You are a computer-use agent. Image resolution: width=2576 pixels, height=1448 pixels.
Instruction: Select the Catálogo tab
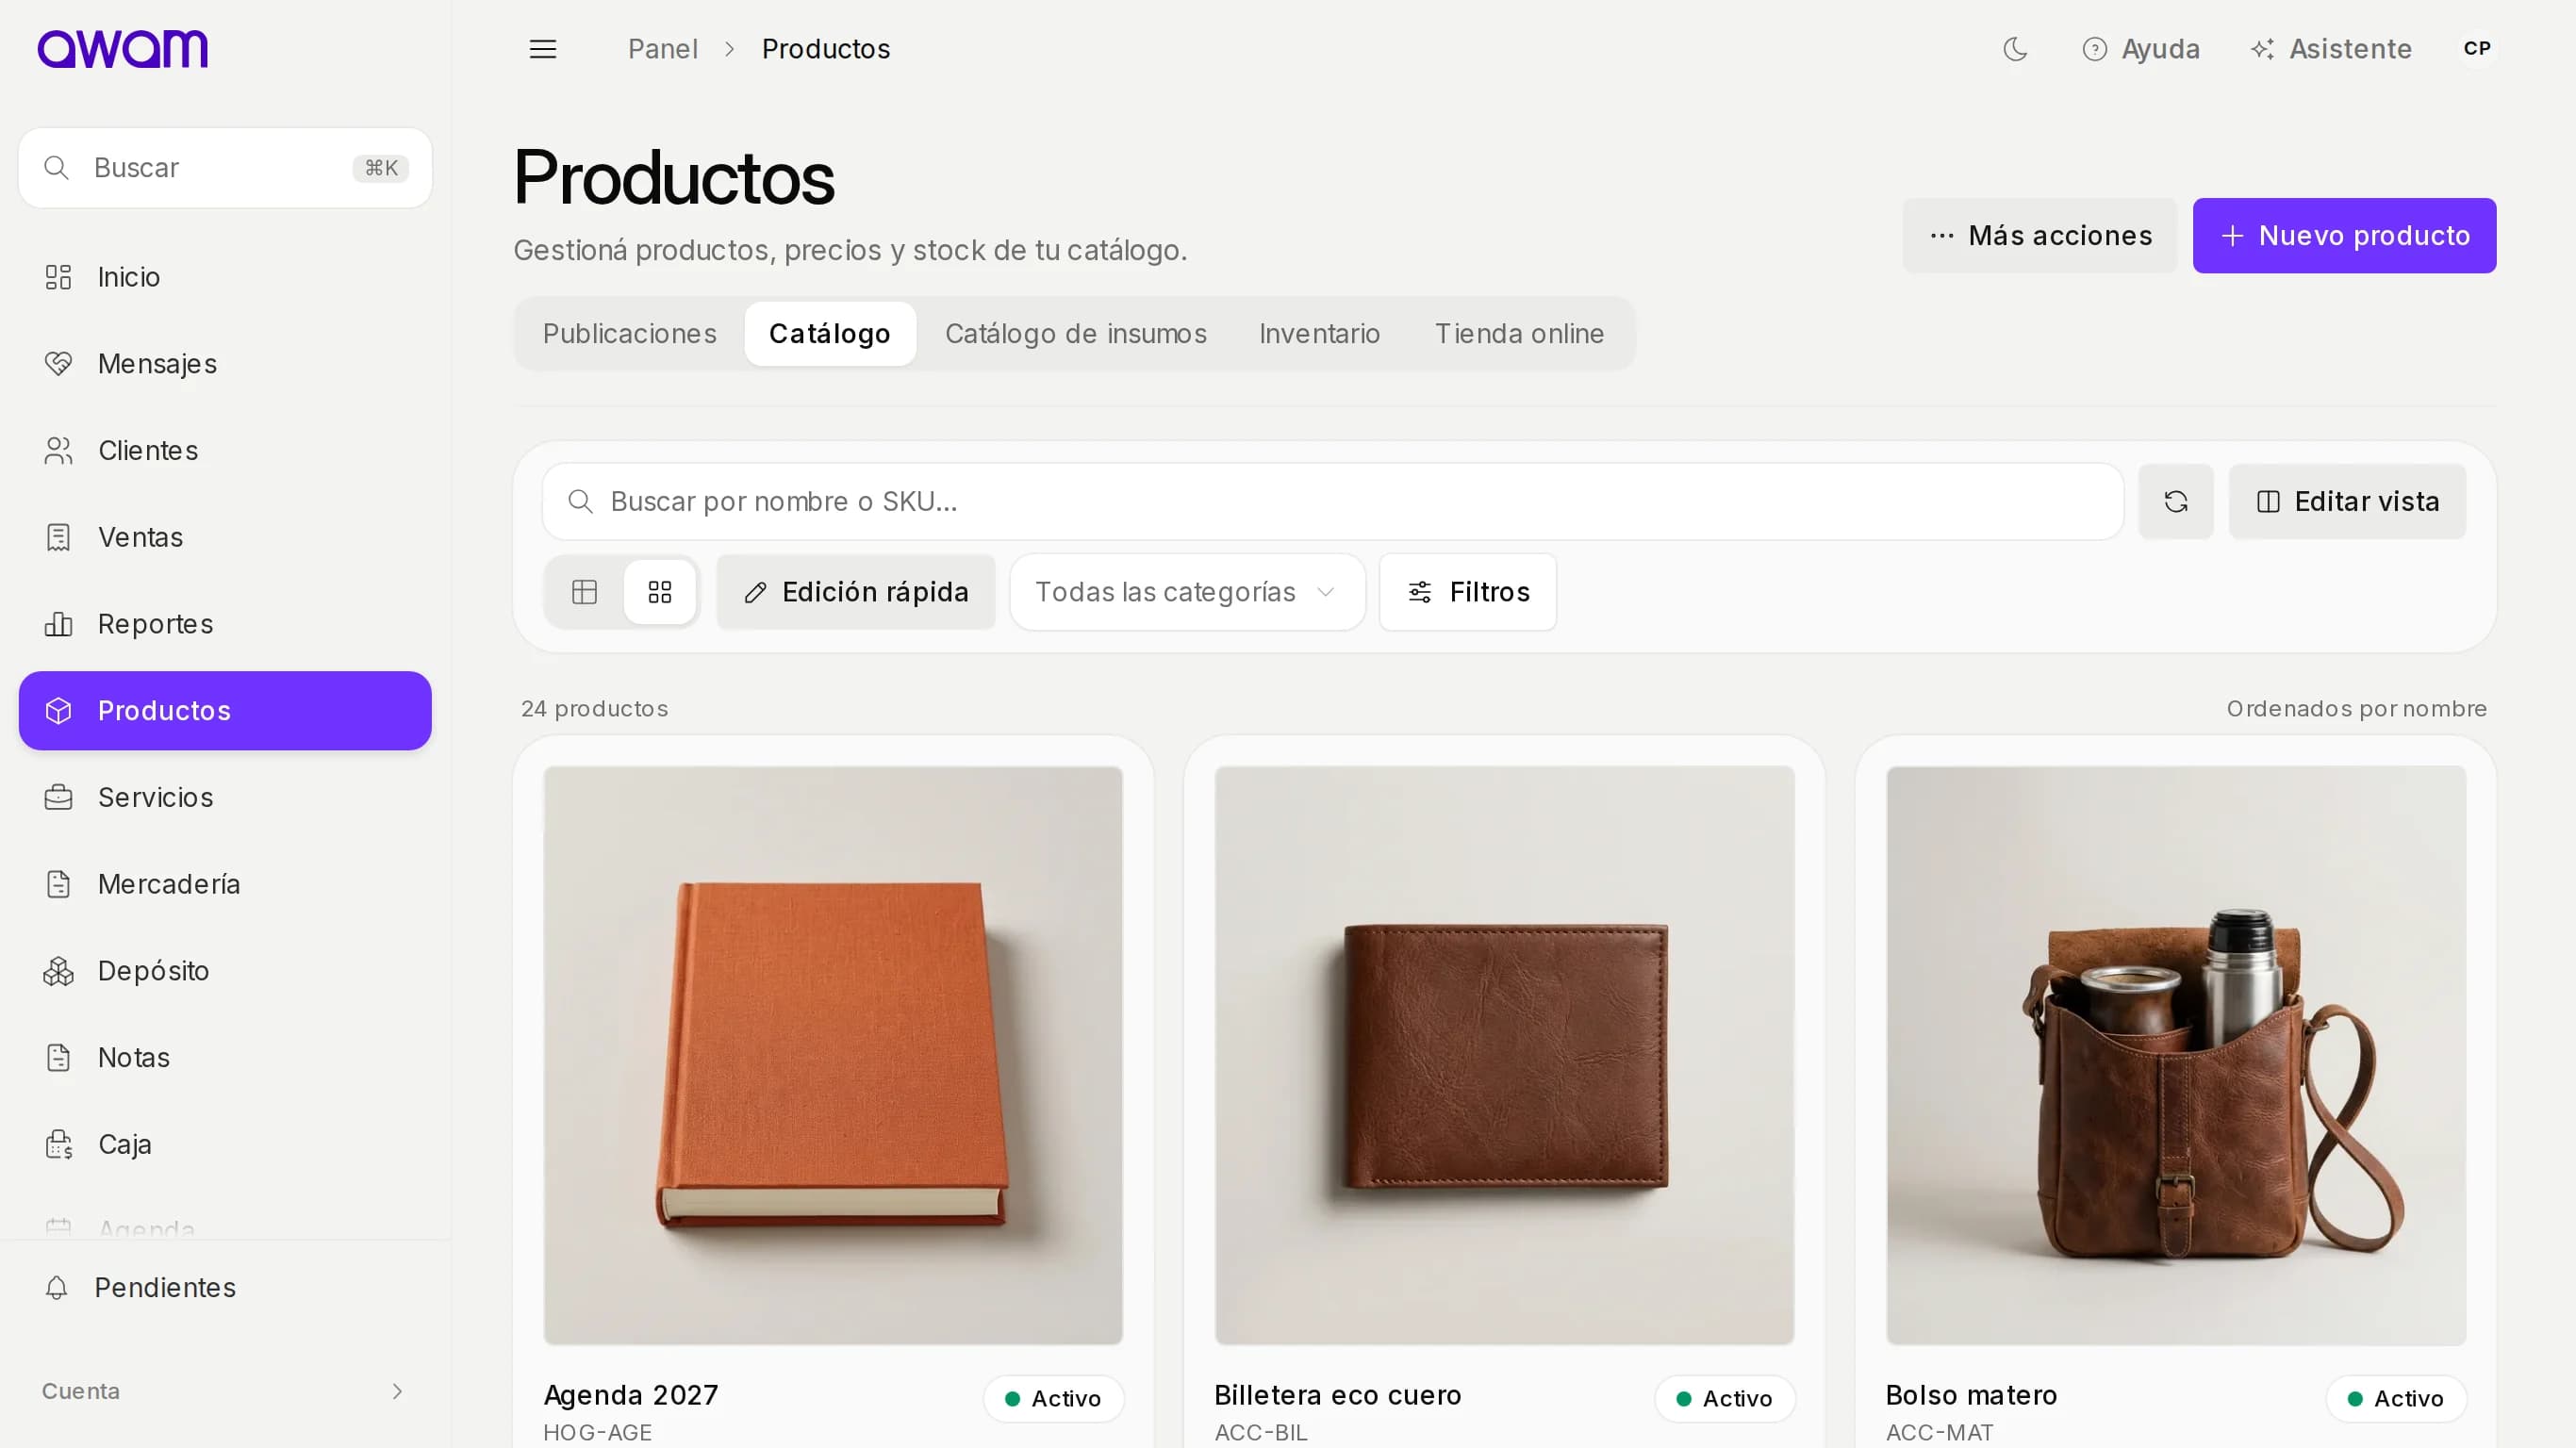(829, 334)
